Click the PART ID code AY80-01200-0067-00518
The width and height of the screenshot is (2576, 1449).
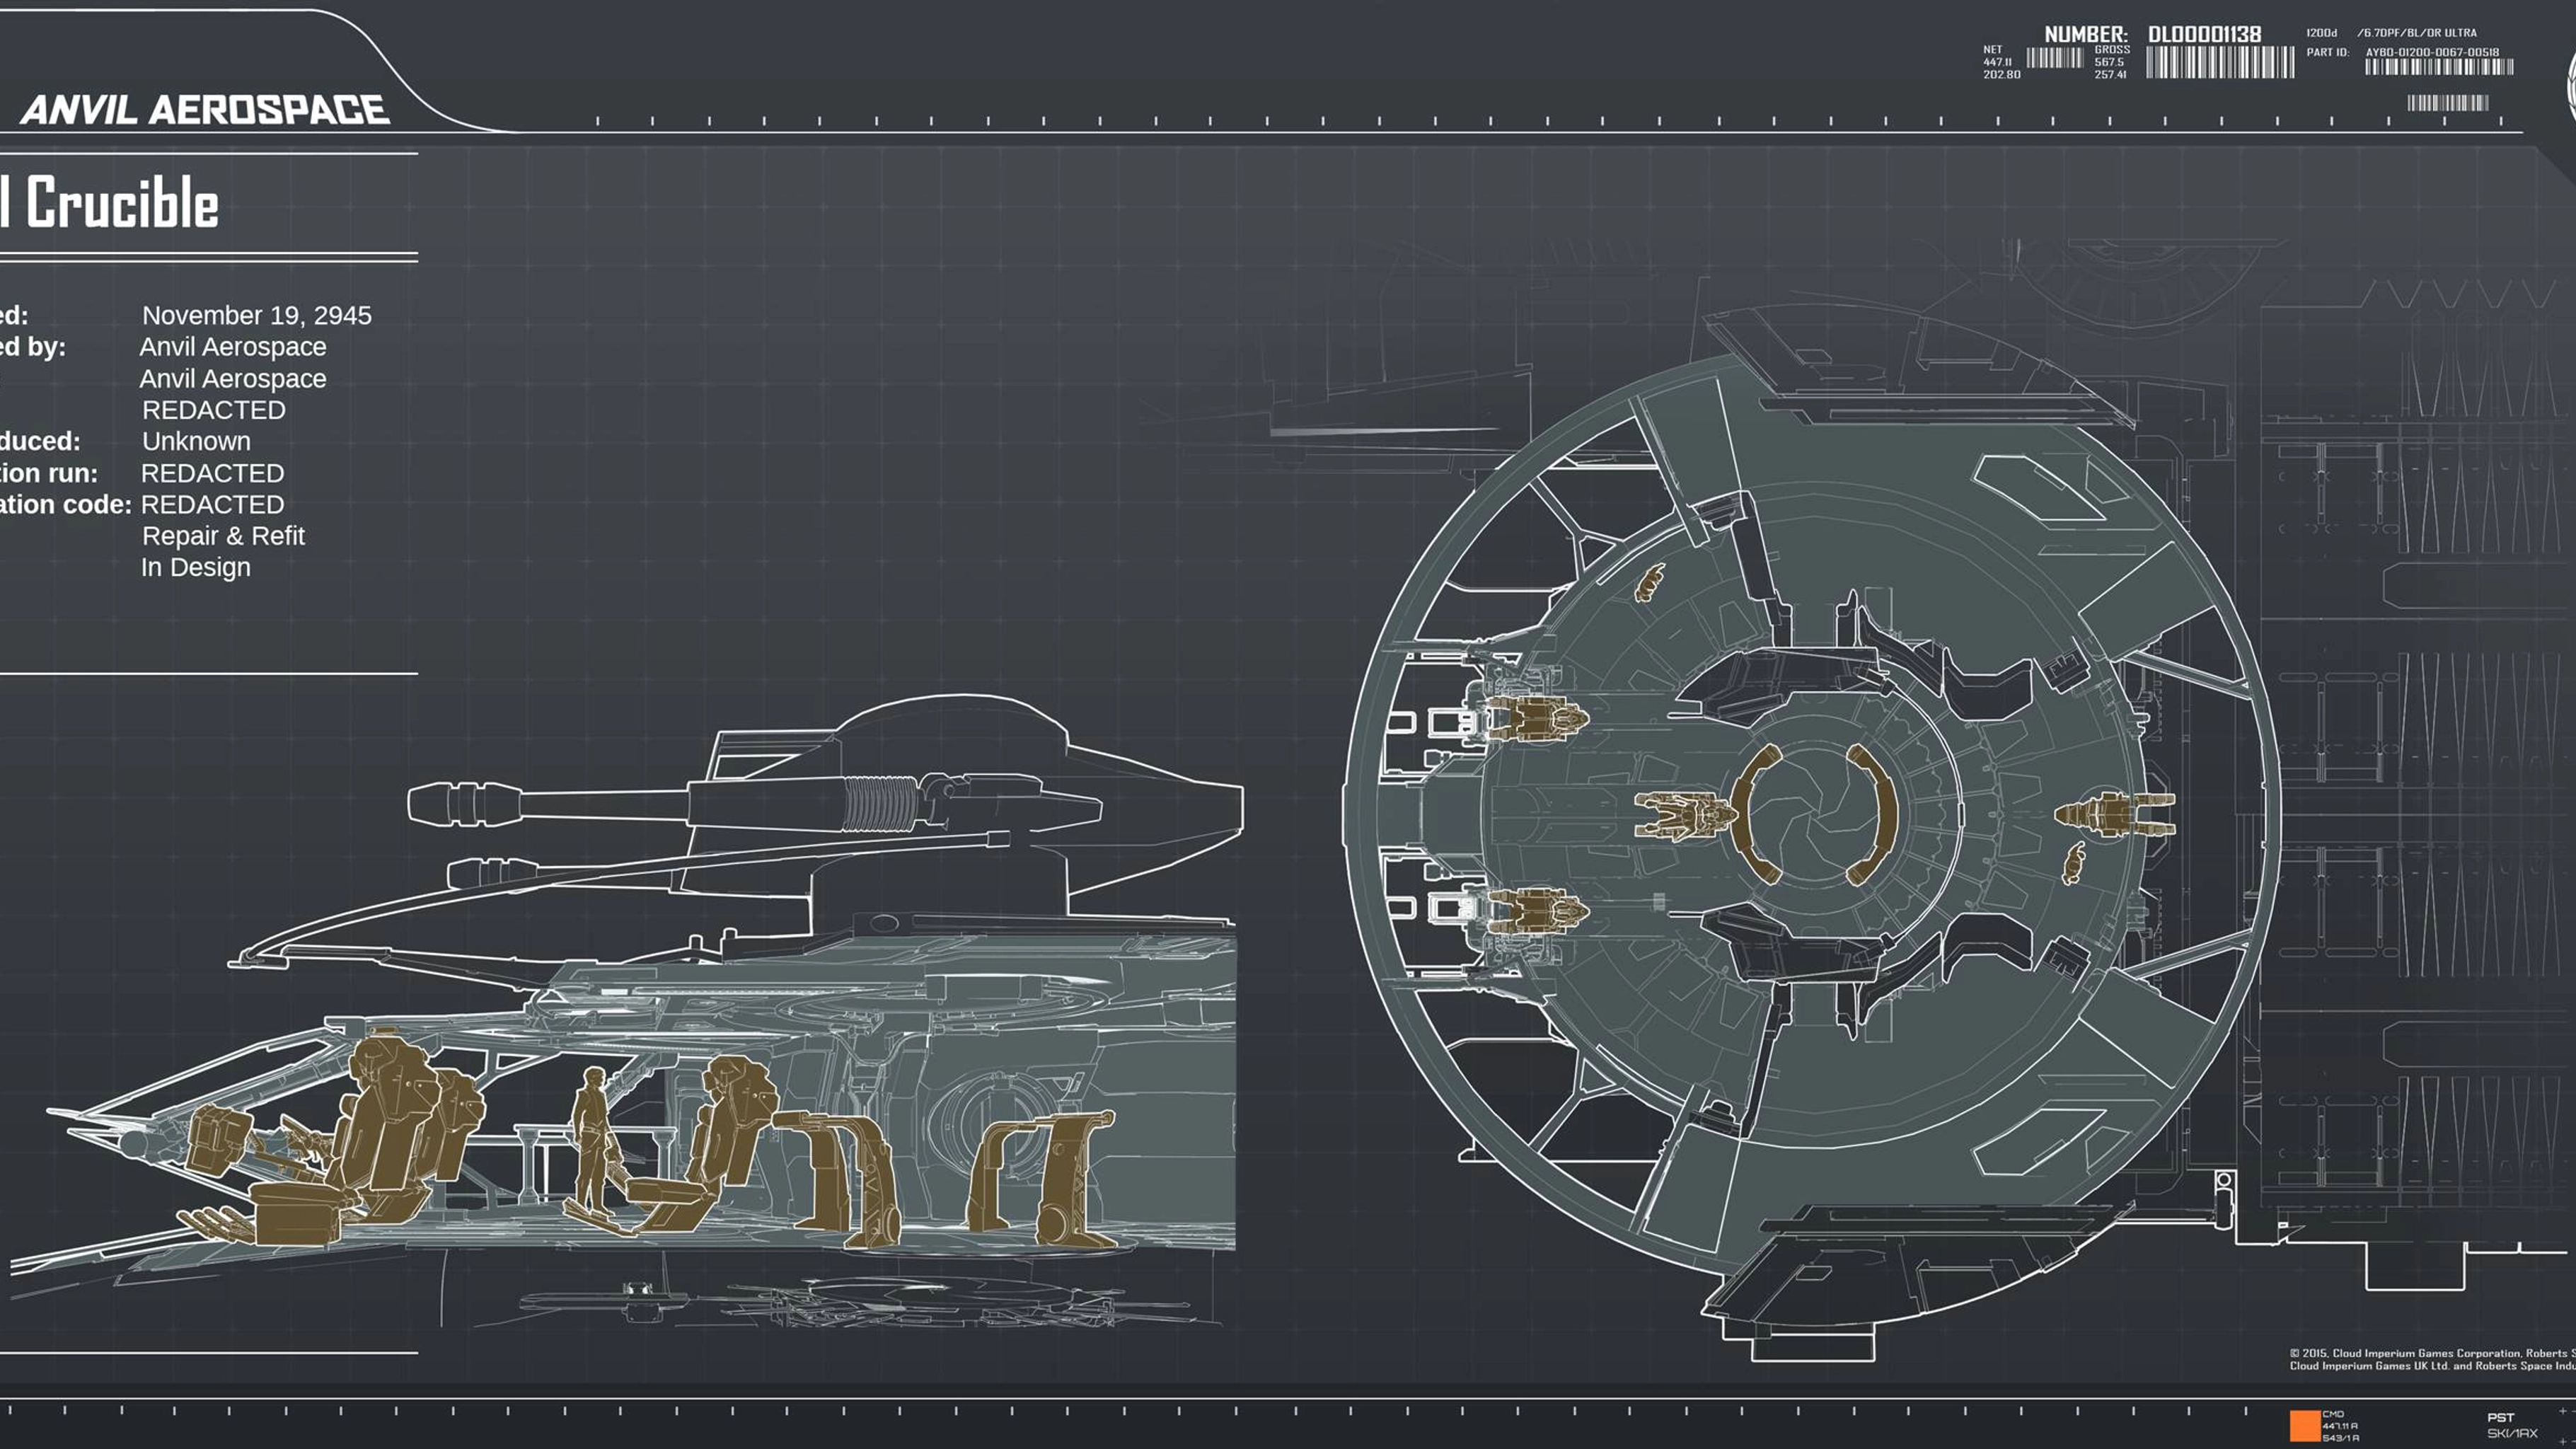coord(2431,52)
